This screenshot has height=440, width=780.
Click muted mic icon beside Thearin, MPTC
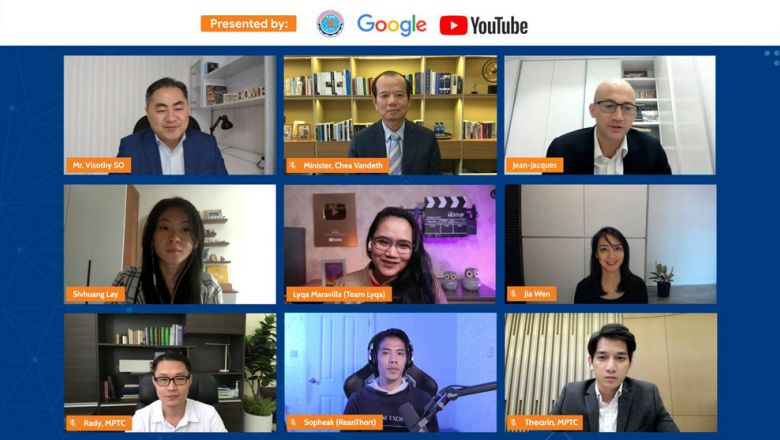click(515, 423)
